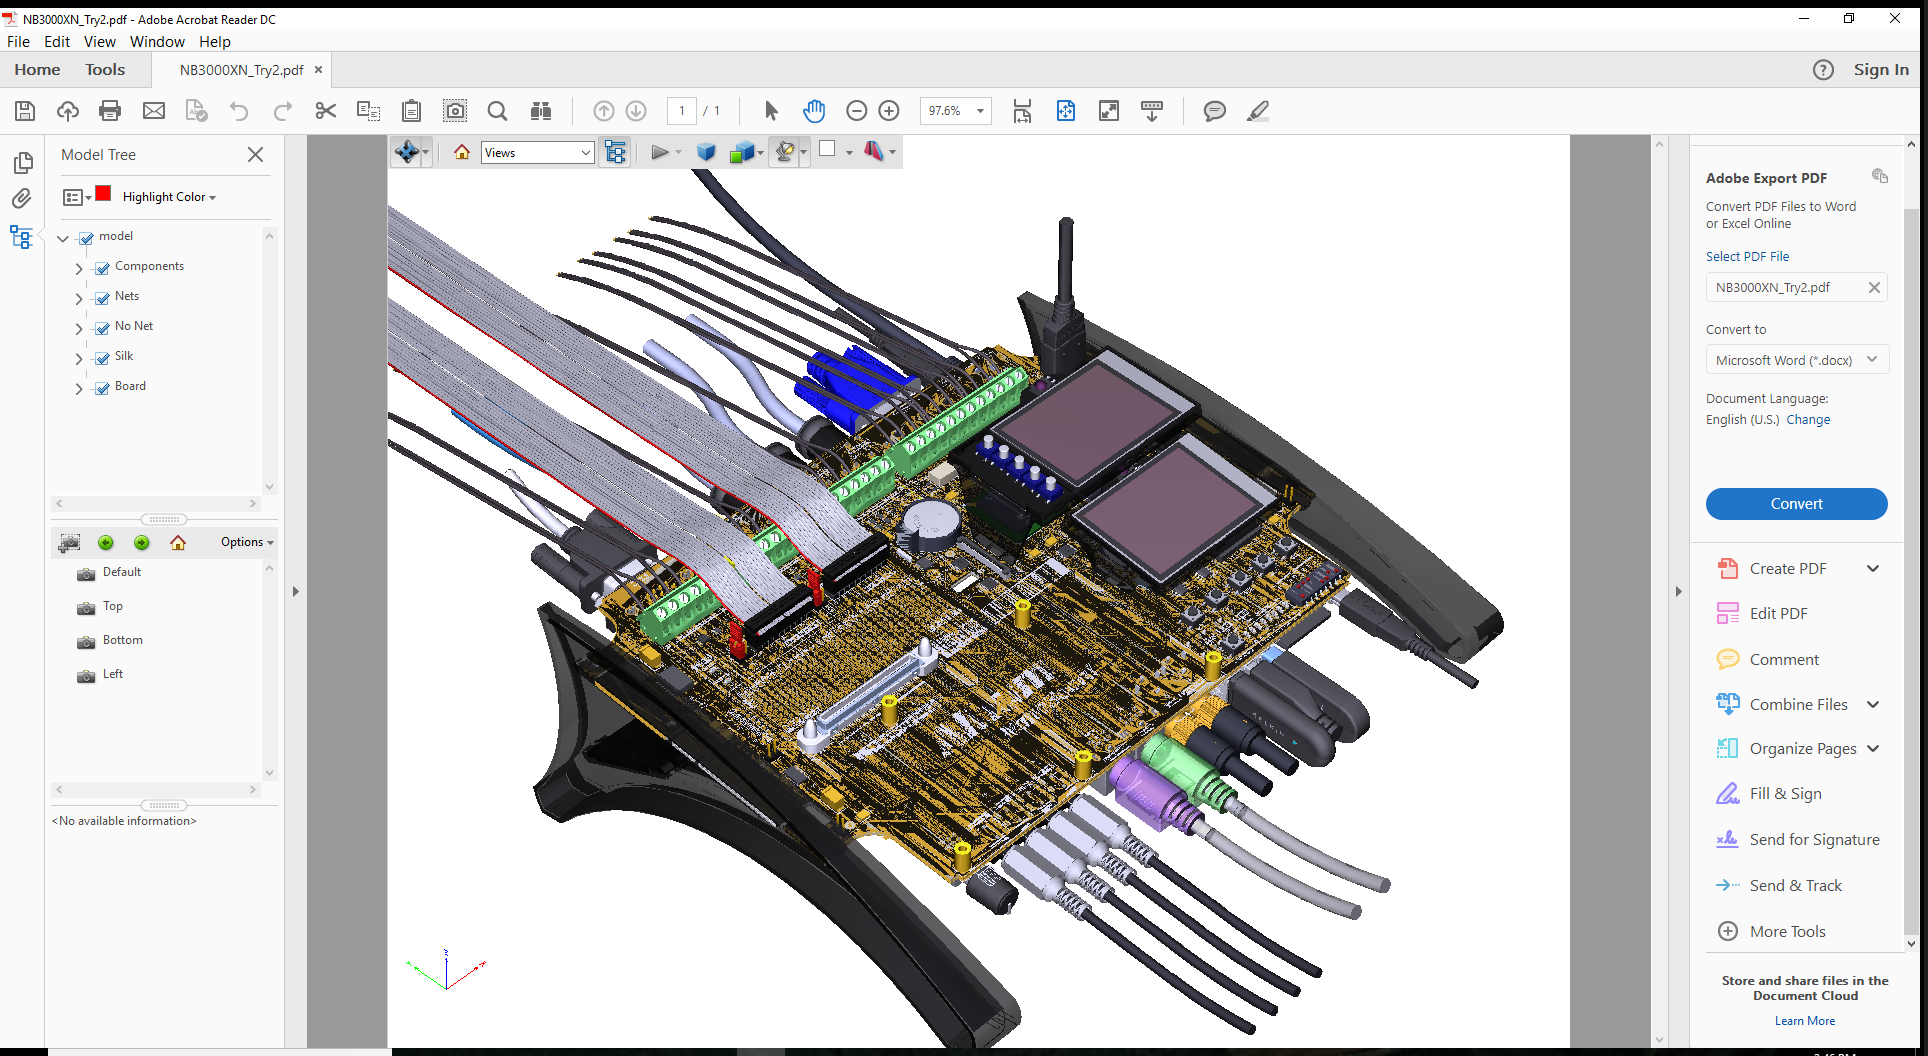Expand the Nets tree node

pos(79,298)
